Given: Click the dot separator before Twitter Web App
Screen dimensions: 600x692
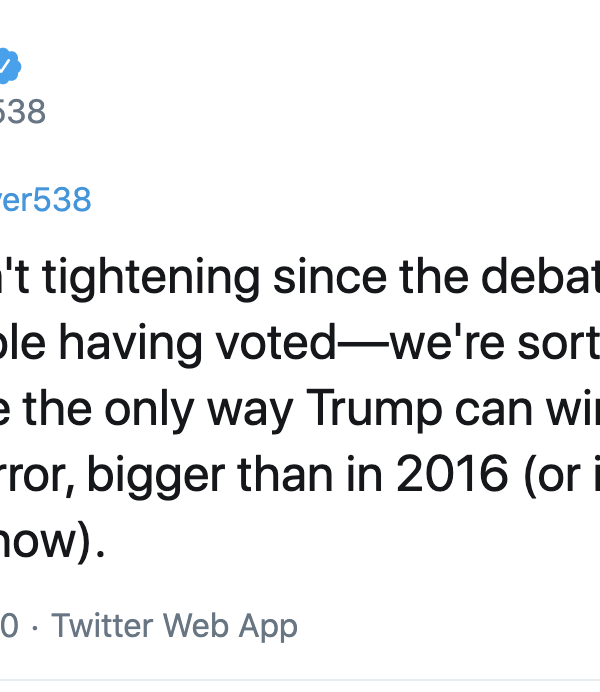Looking at the screenshot, I should [x=35, y=627].
